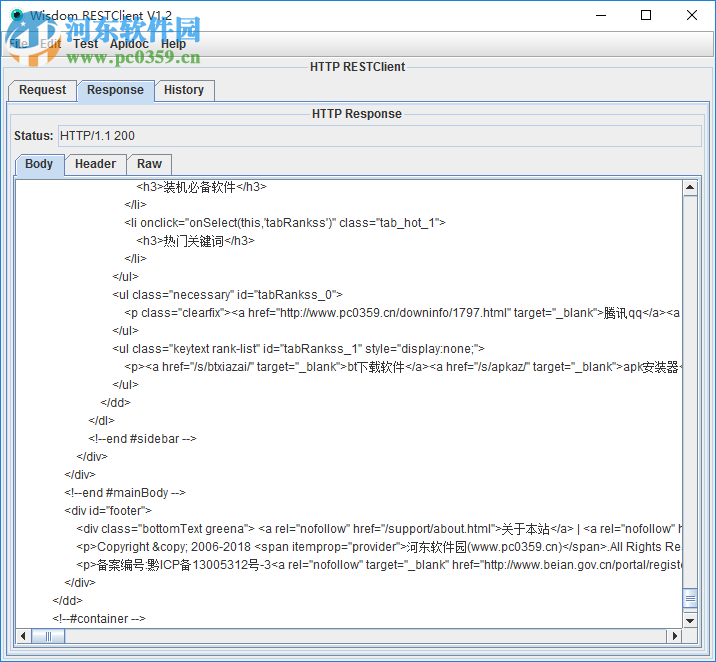716x662 pixels.
Task: Switch to the Header sub-tab
Action: 95,164
